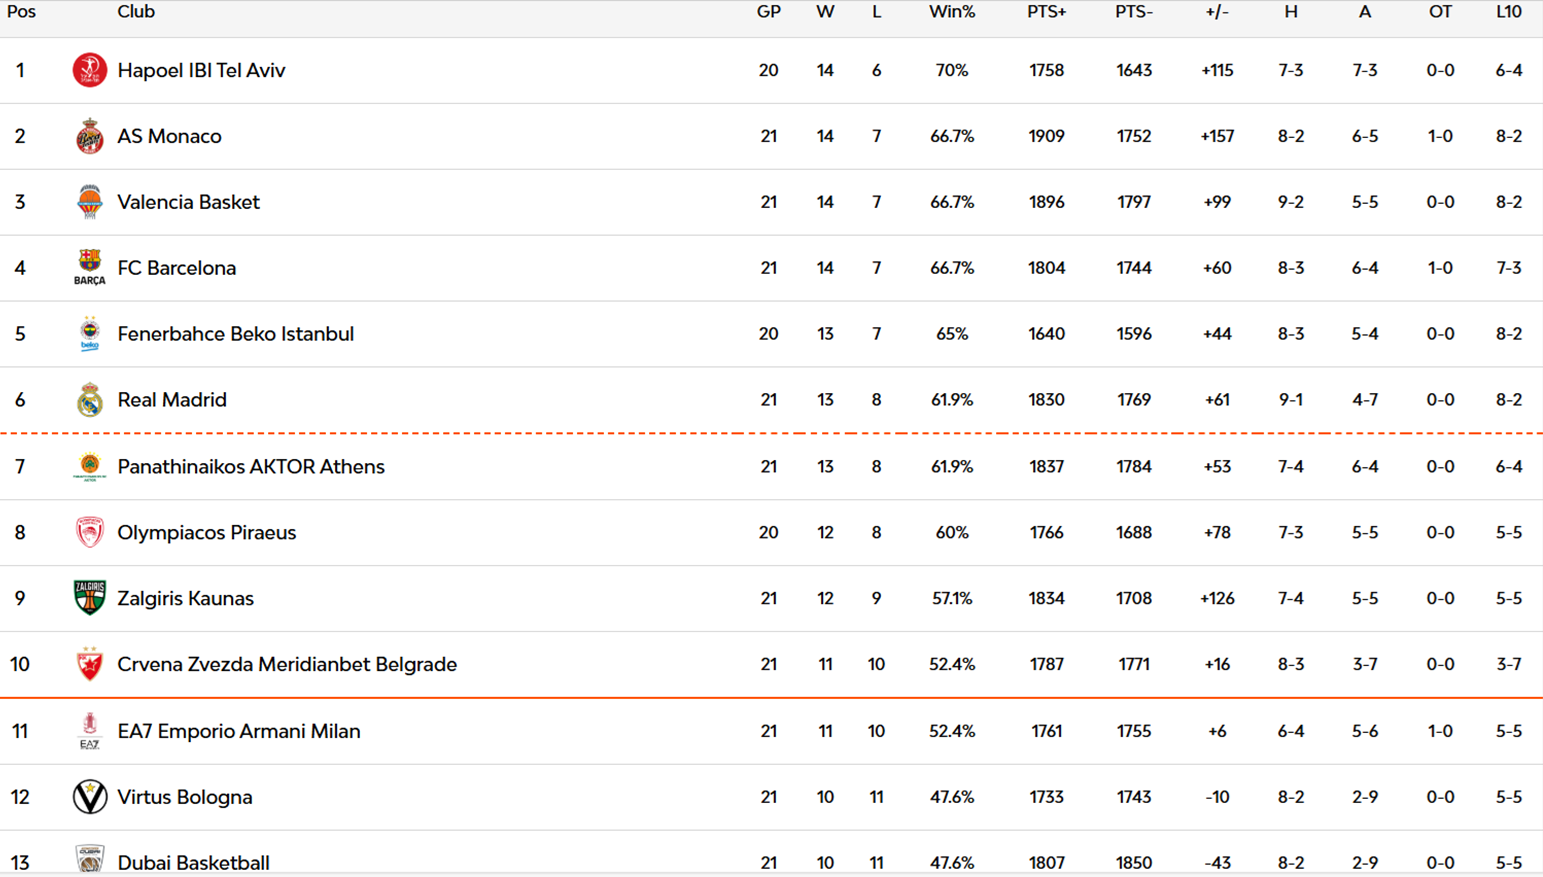Sort standings by Win% column header

coord(951,12)
